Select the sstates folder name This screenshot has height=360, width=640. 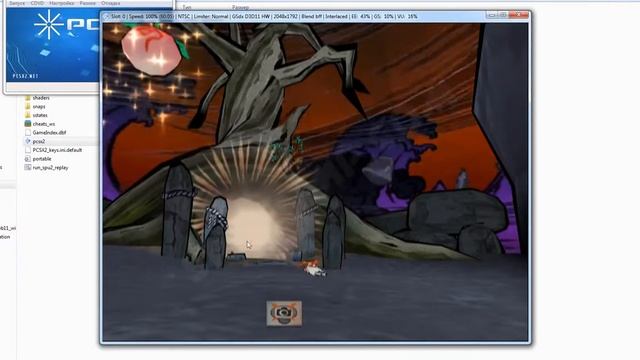click(40, 115)
